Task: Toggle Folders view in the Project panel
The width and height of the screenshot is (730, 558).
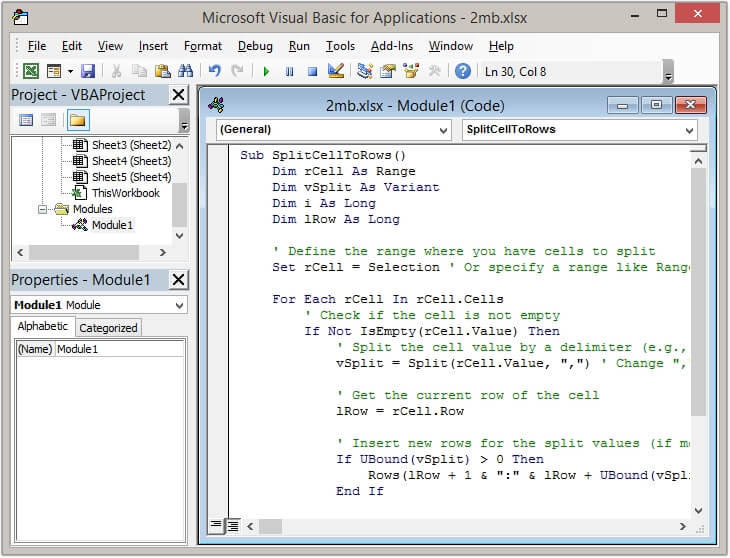Action: click(77, 120)
